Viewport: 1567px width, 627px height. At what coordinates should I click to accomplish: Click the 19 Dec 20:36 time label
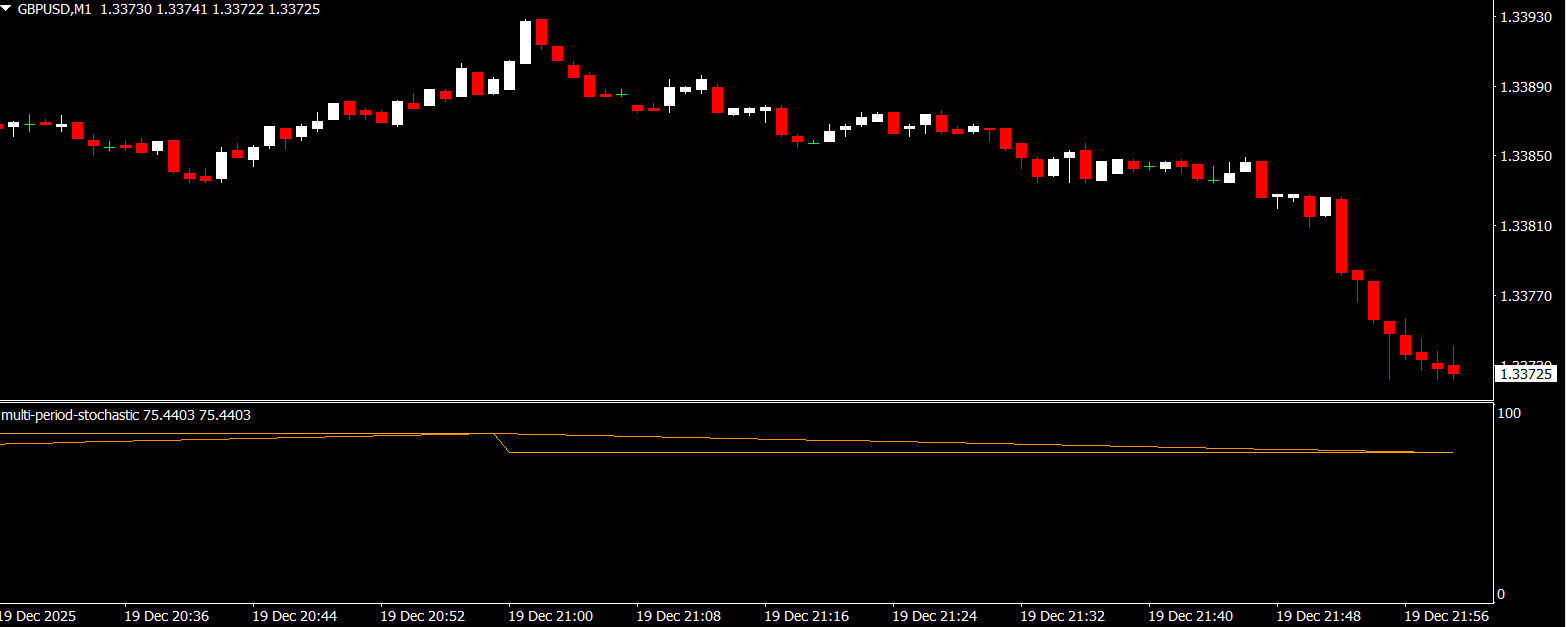point(166,615)
